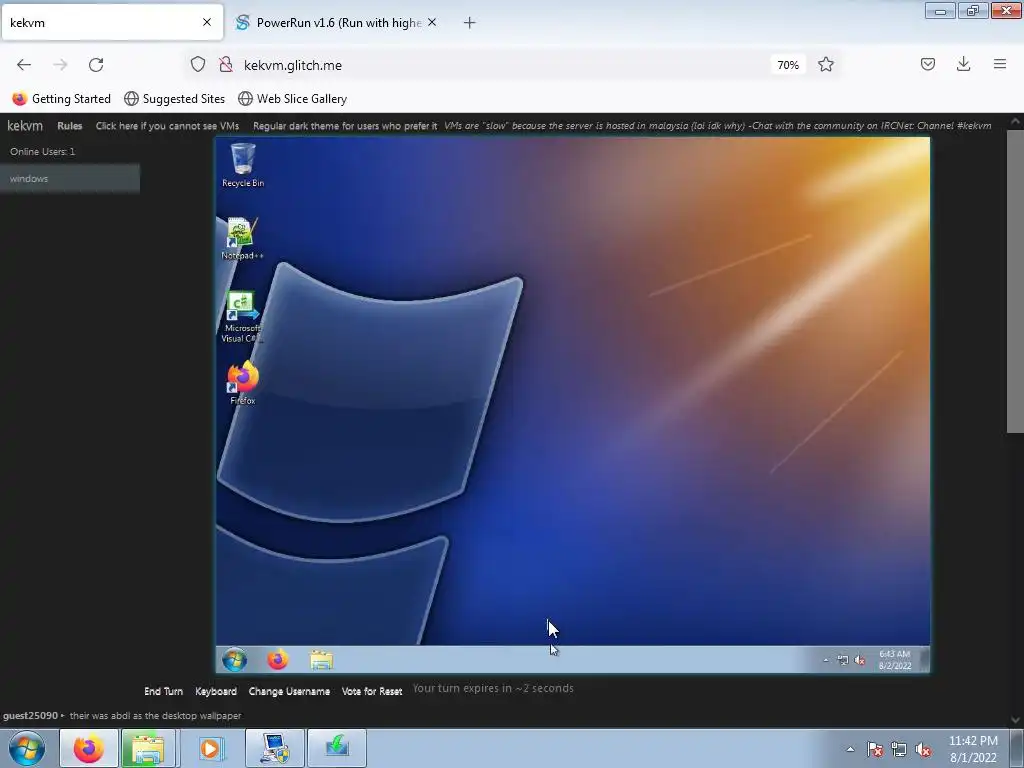Viewport: 1024px width, 768px height.
Task: Open the Save to Pocket icon
Action: coord(927,64)
